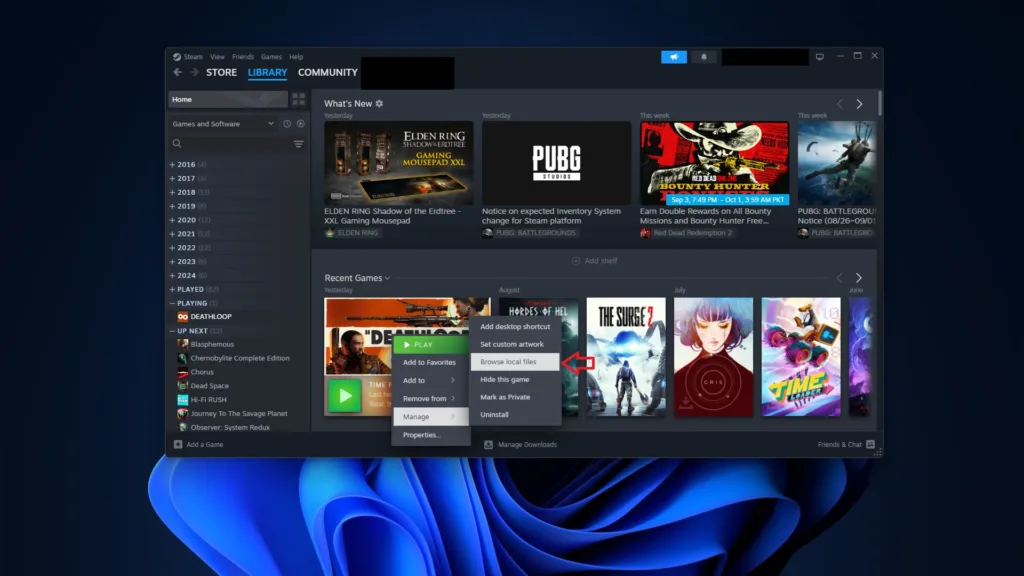Switch to Big Picture mode monitor icon
The height and width of the screenshot is (576, 1024).
(820, 57)
